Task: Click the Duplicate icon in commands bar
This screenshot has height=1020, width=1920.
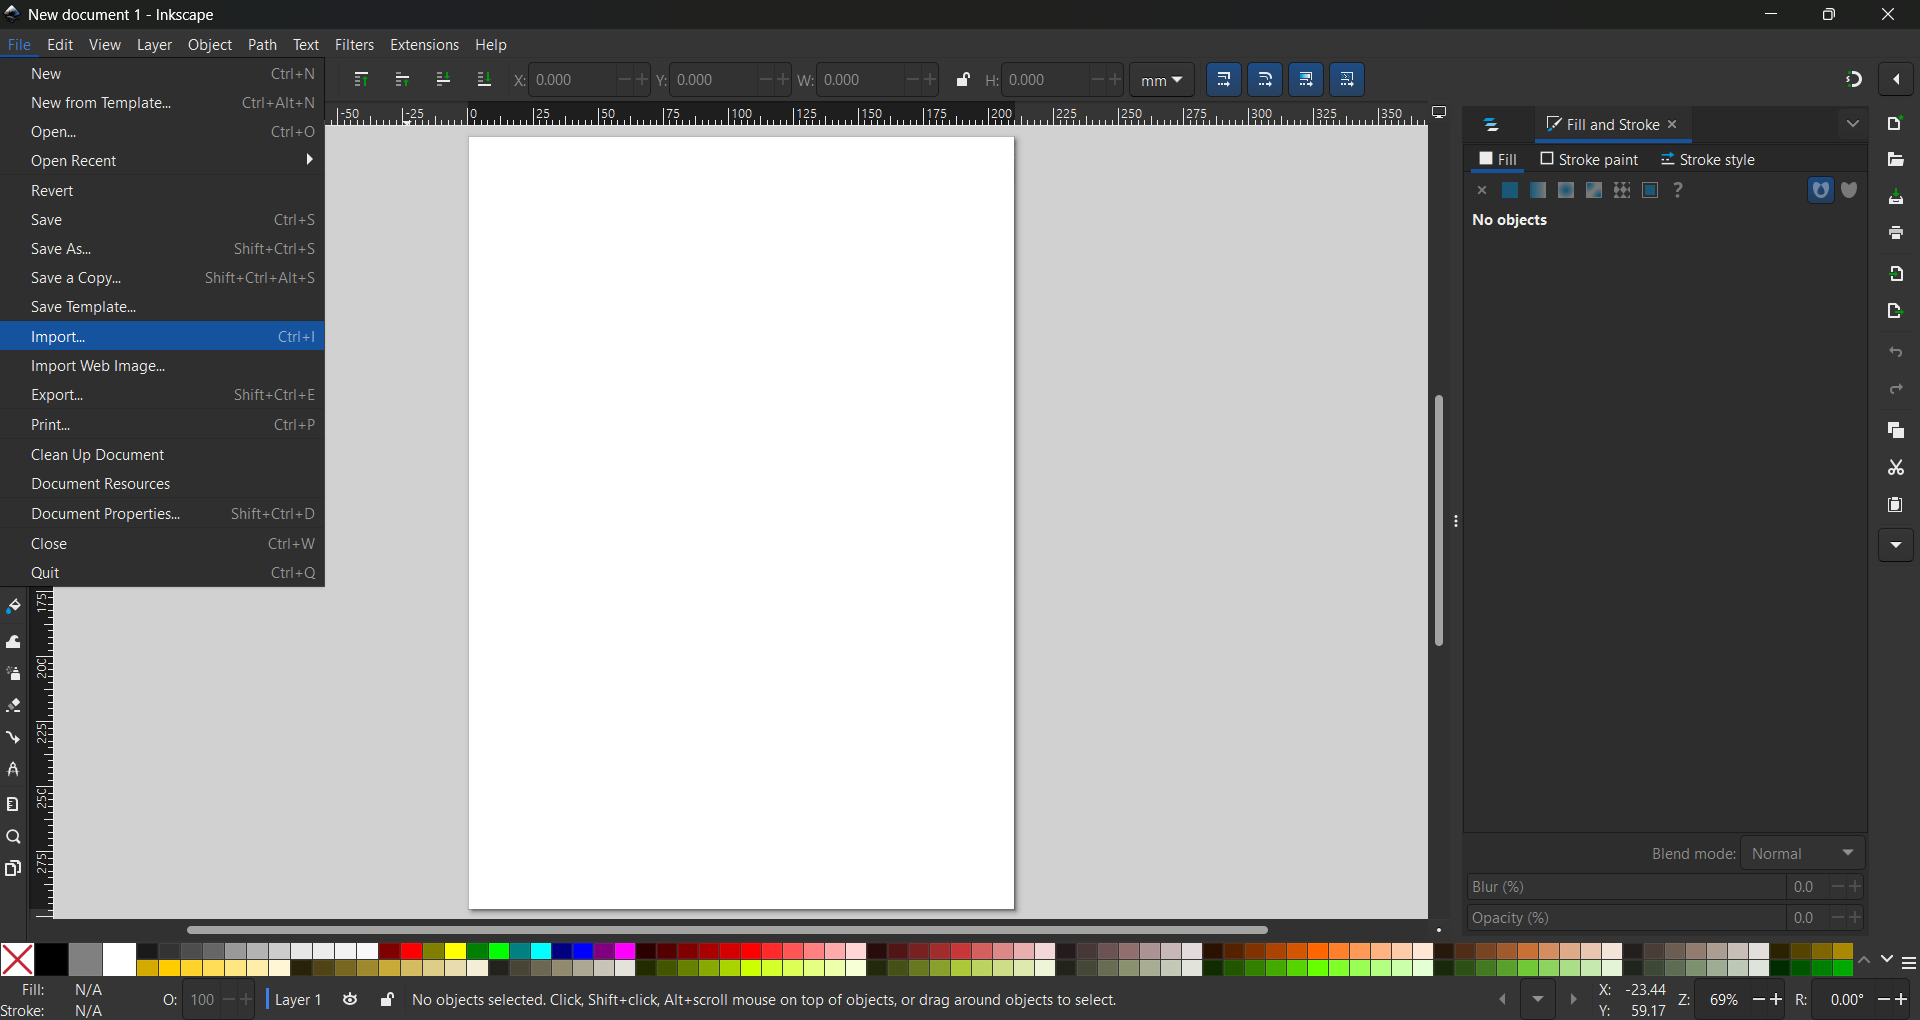Action: tap(1895, 430)
